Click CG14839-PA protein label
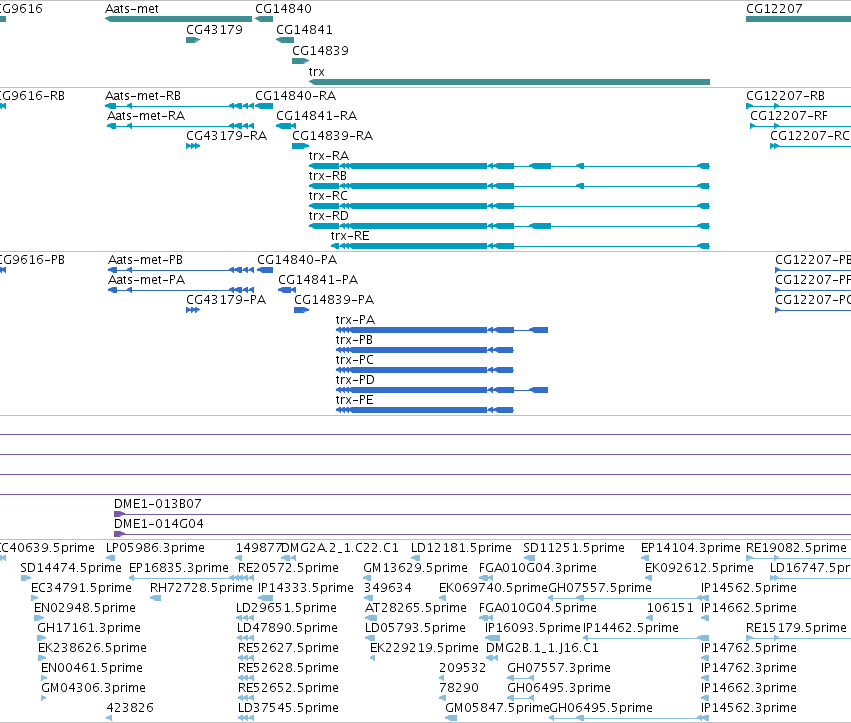The width and height of the screenshot is (851, 723). [334, 300]
